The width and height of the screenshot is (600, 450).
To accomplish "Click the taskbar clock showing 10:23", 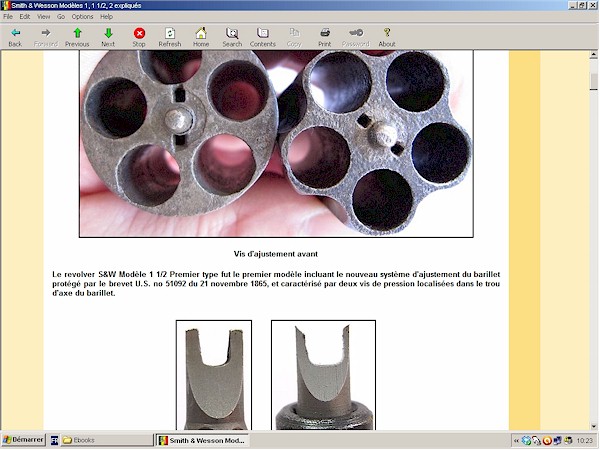I will tap(584, 440).
